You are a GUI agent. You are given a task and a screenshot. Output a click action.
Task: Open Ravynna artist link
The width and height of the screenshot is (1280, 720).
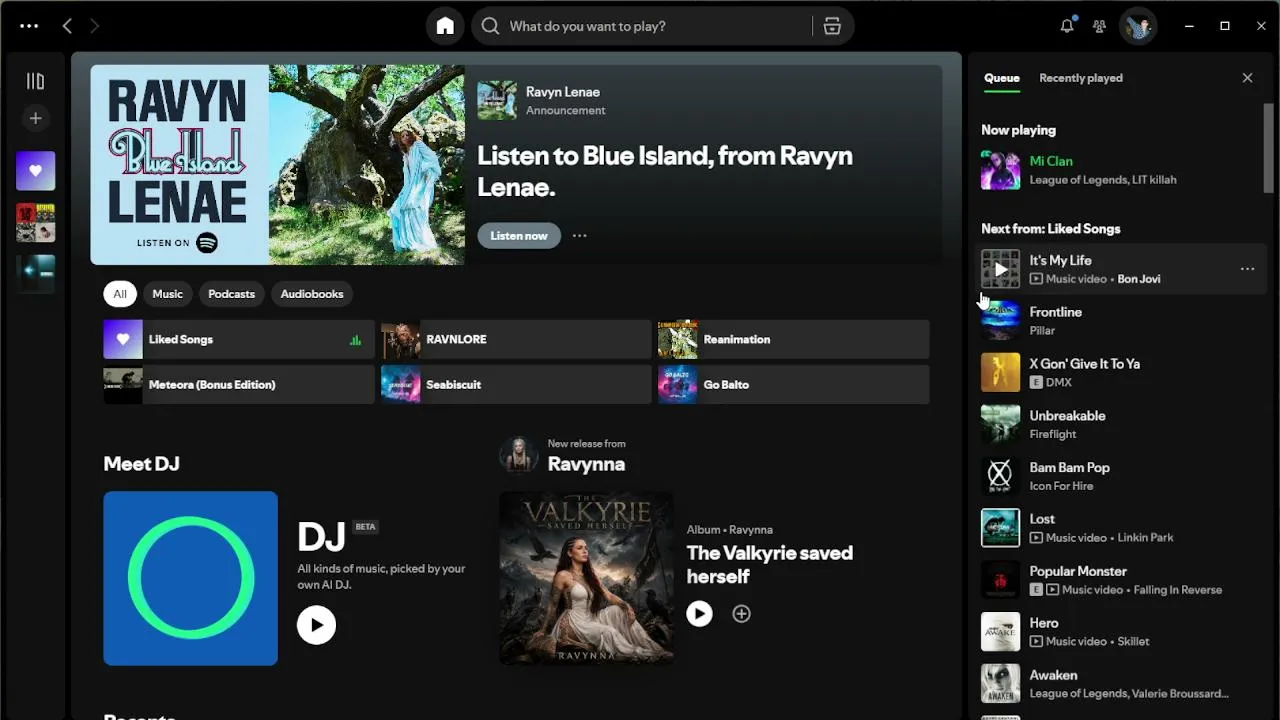pyautogui.click(x=586, y=464)
